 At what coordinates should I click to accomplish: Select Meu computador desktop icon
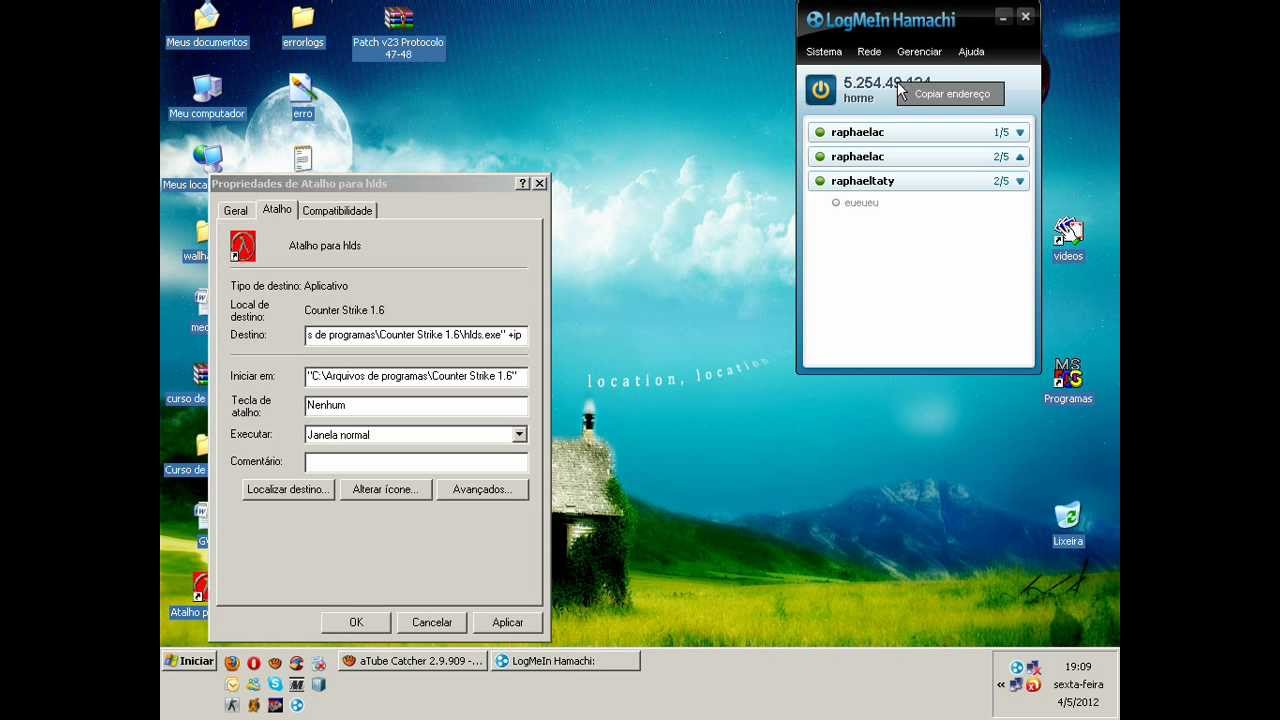tap(207, 97)
